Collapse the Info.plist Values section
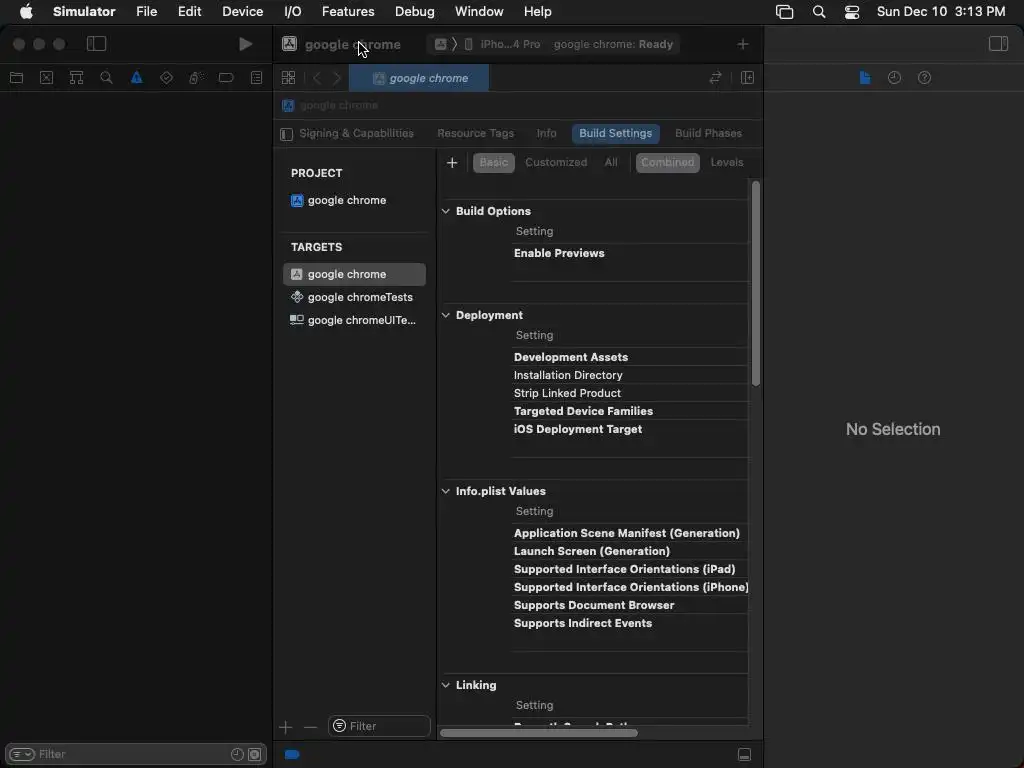Viewport: 1024px width, 768px height. (x=445, y=491)
